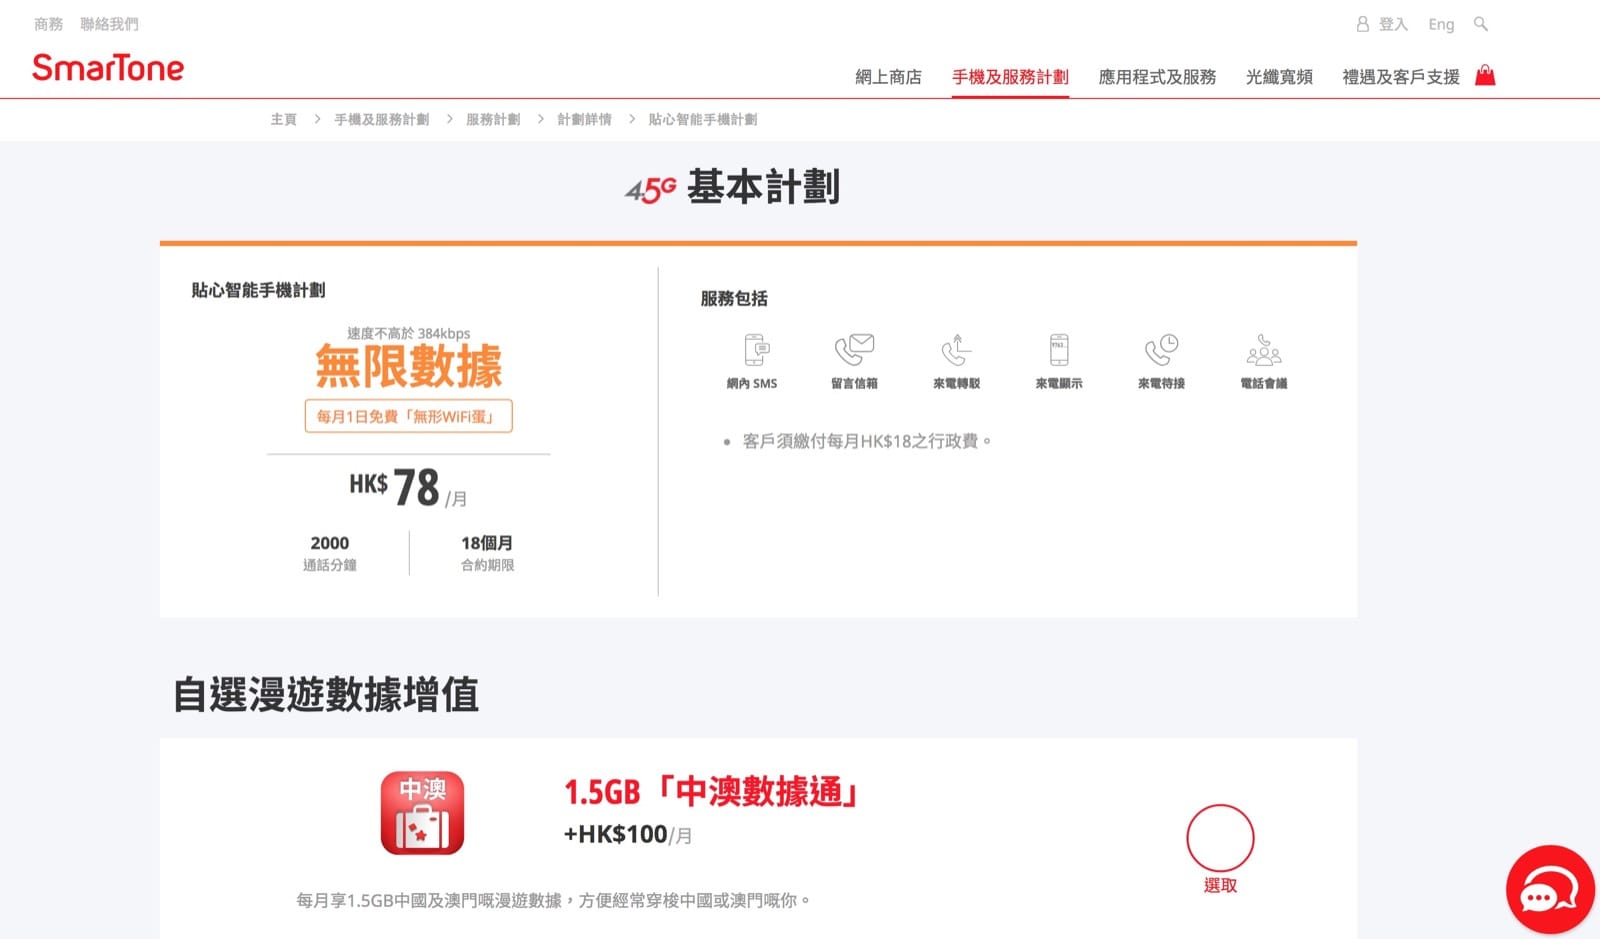
Task: Open the search magnifier icon
Action: pyautogui.click(x=1481, y=24)
